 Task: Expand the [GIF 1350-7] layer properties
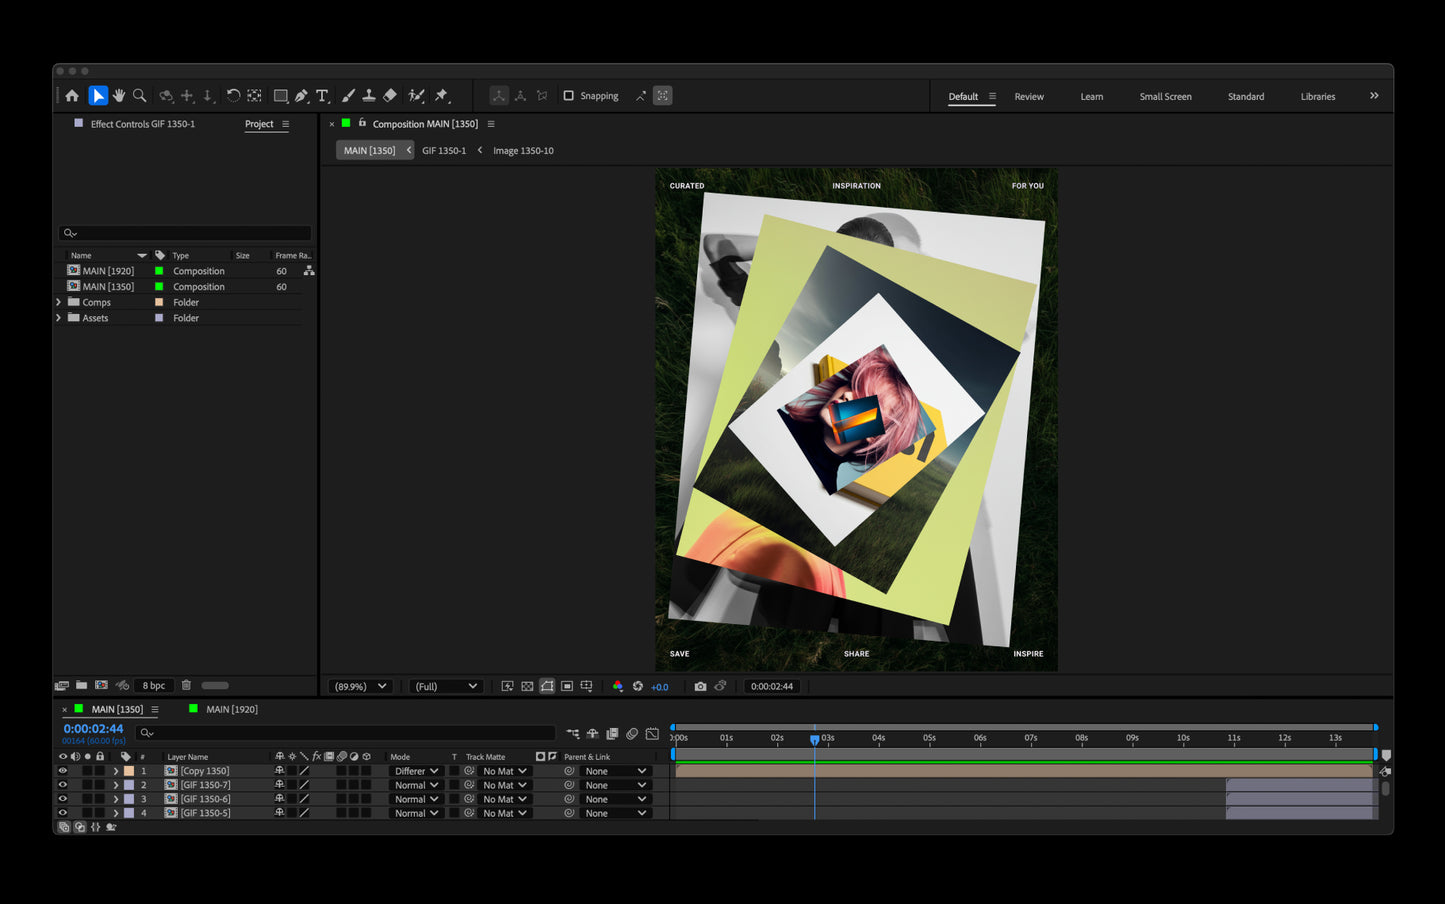(115, 785)
